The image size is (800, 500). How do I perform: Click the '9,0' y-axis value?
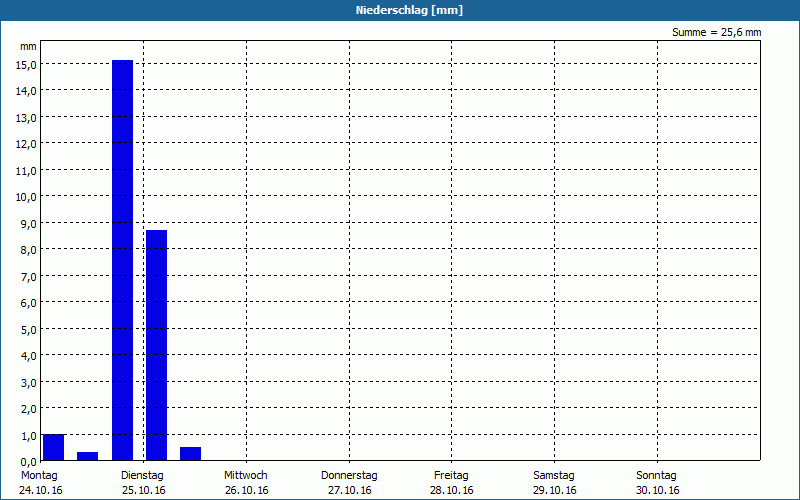[x=29, y=223]
